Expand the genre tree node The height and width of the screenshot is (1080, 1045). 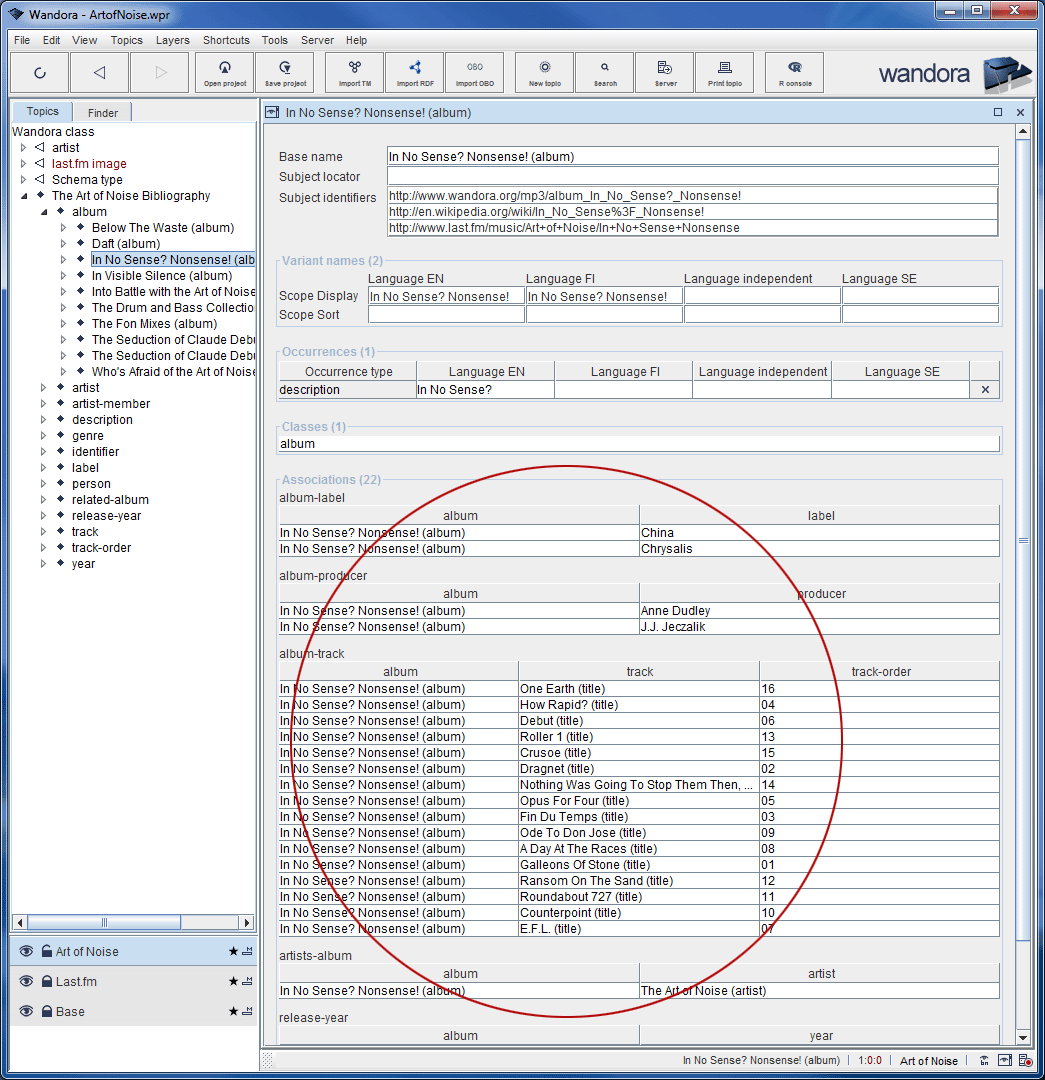pos(44,436)
